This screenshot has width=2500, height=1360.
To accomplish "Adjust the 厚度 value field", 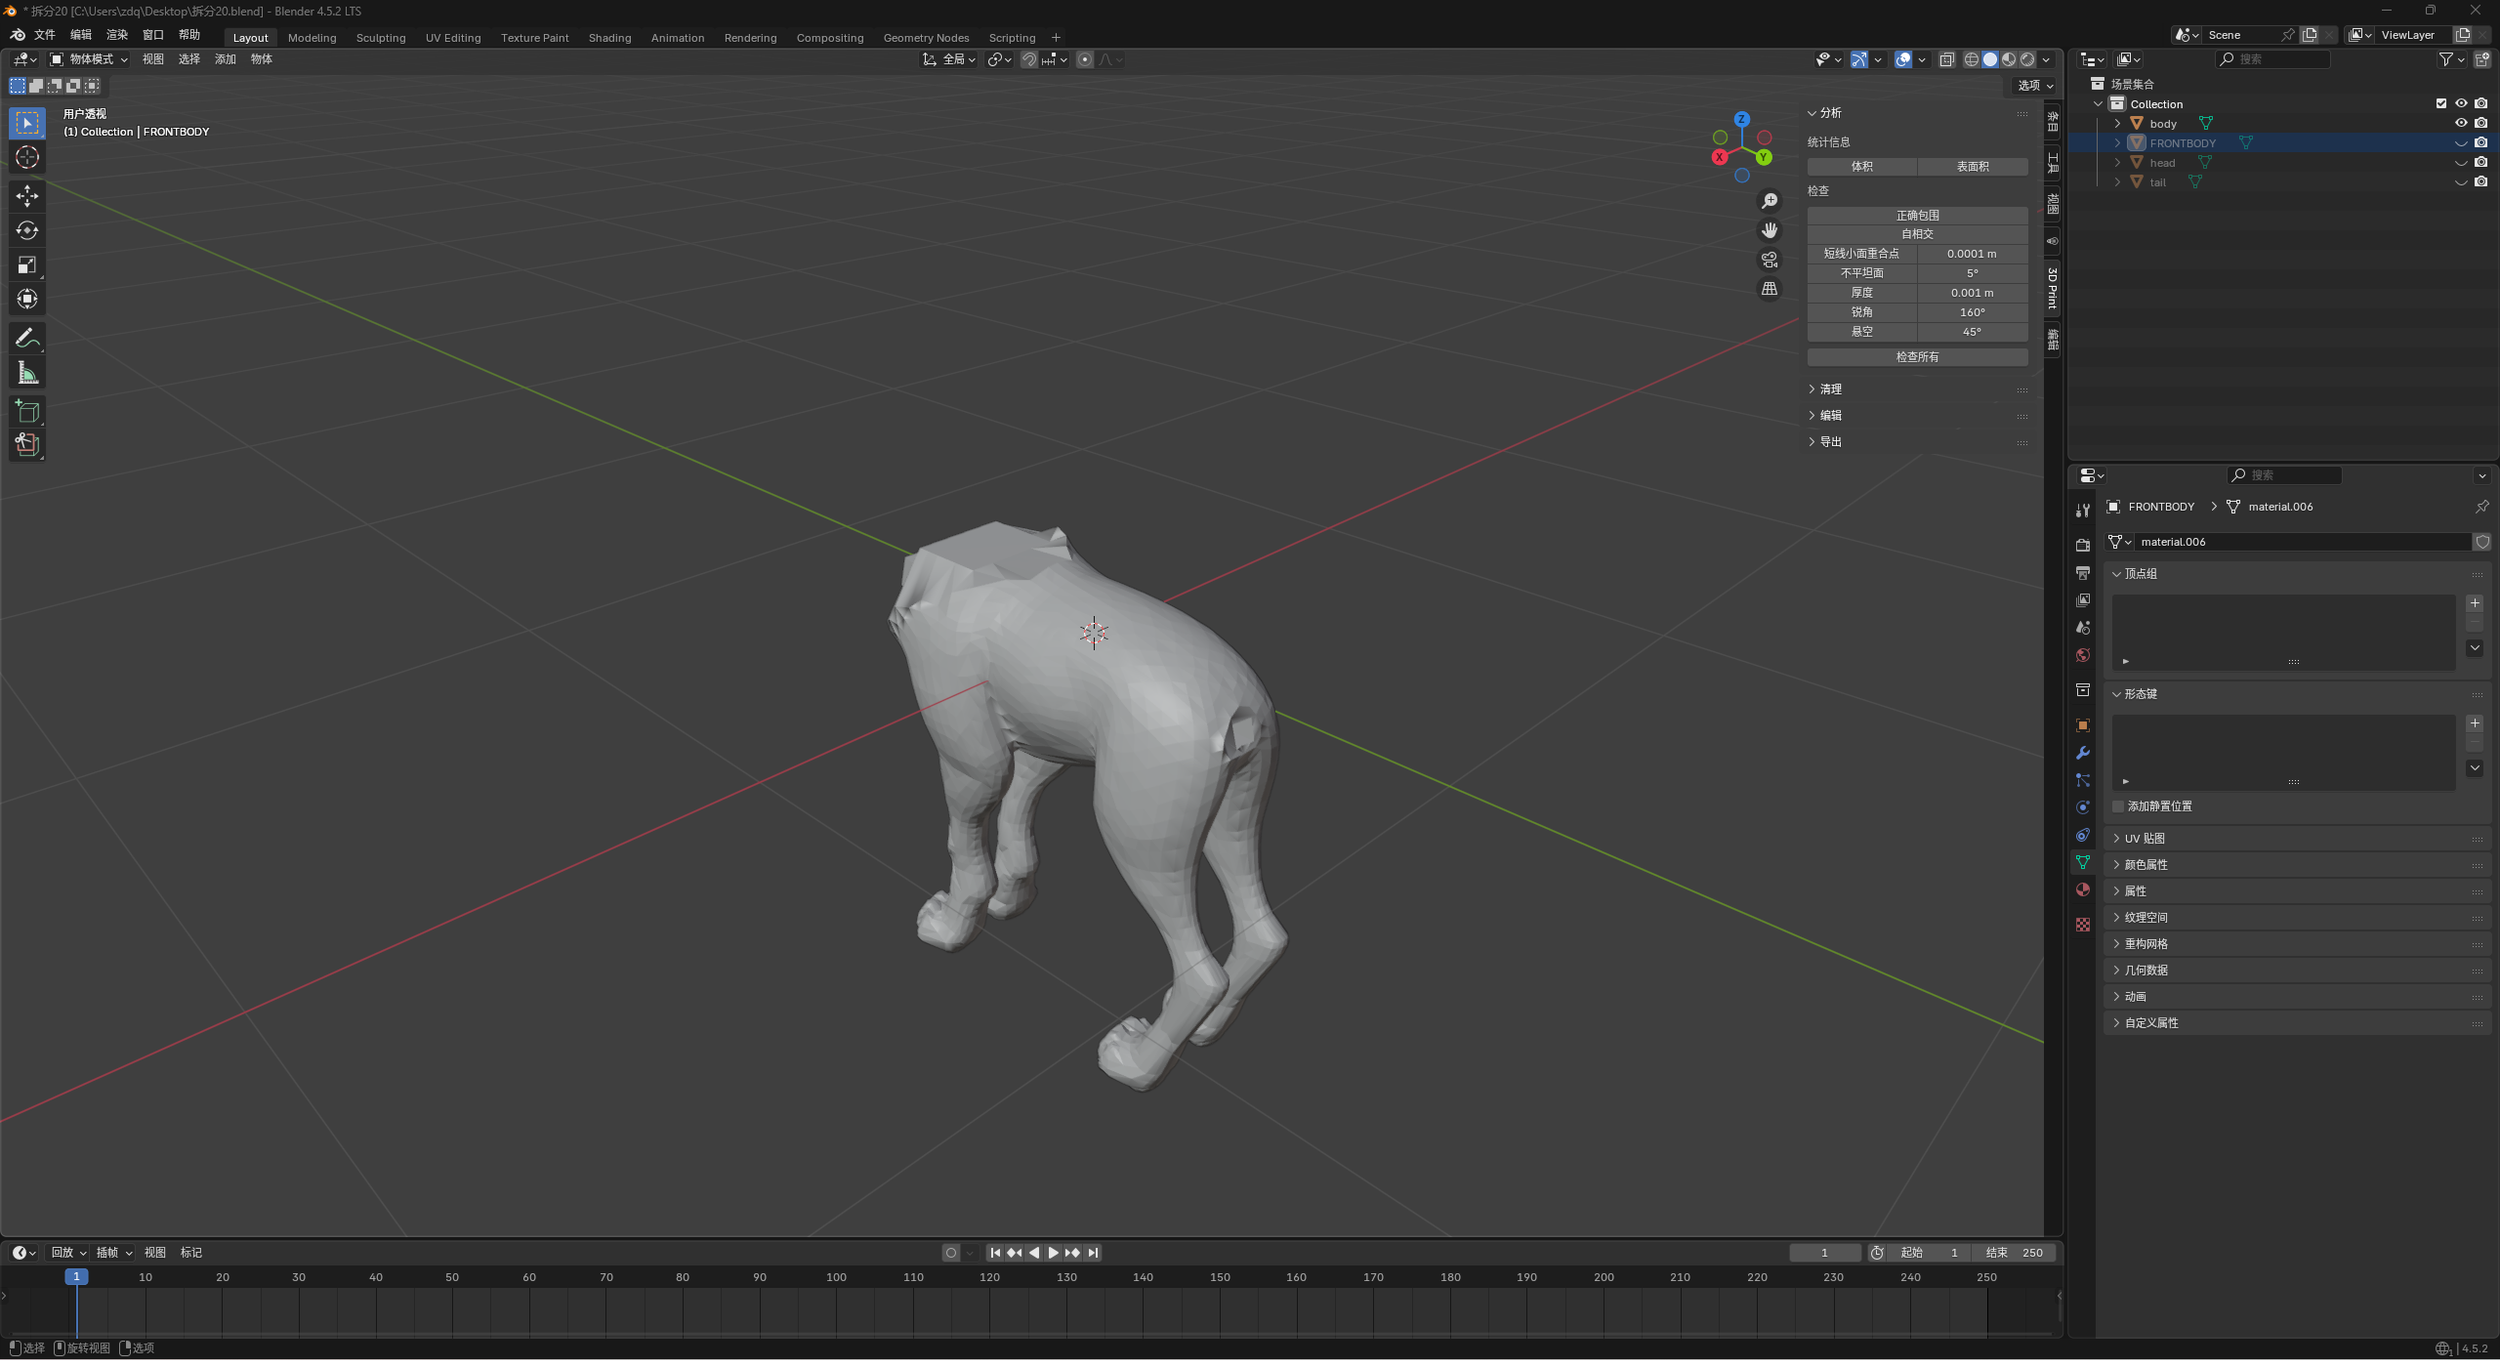I will tap(1971, 293).
